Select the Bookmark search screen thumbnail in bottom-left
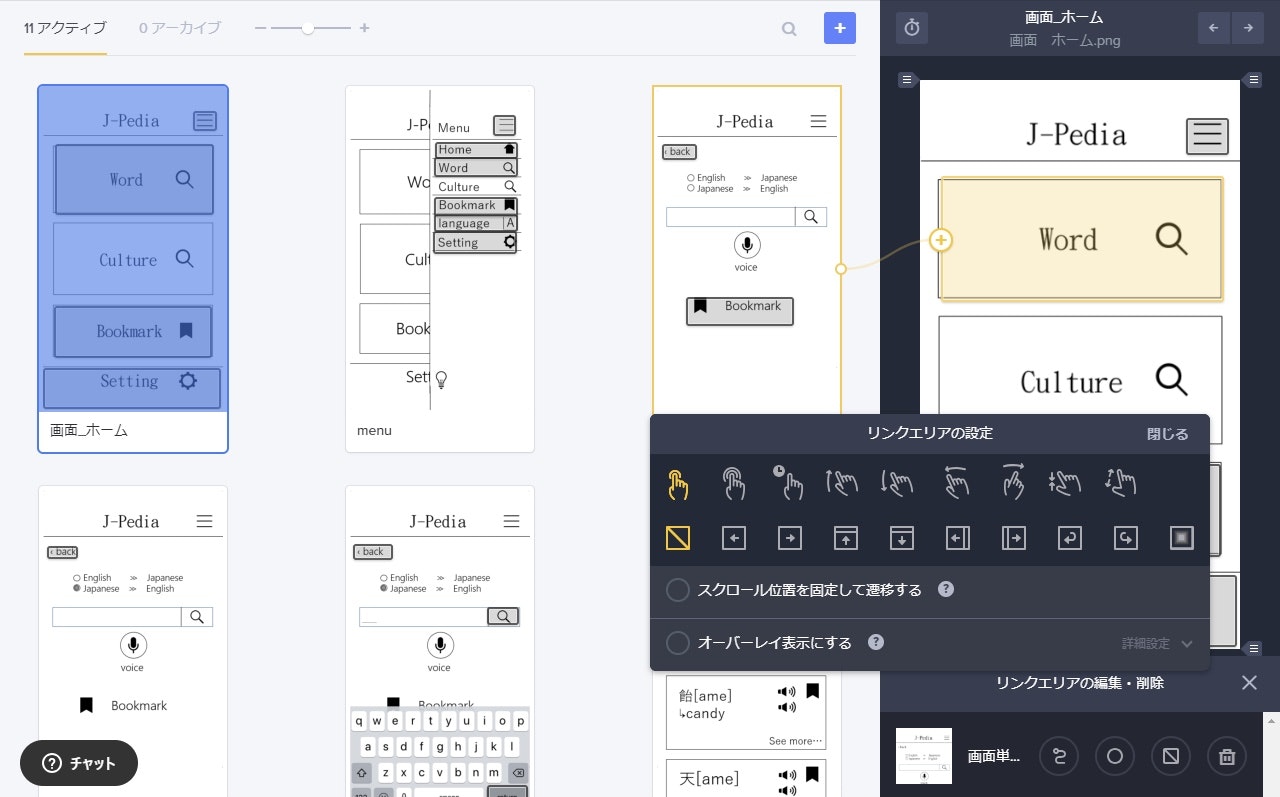 133,641
